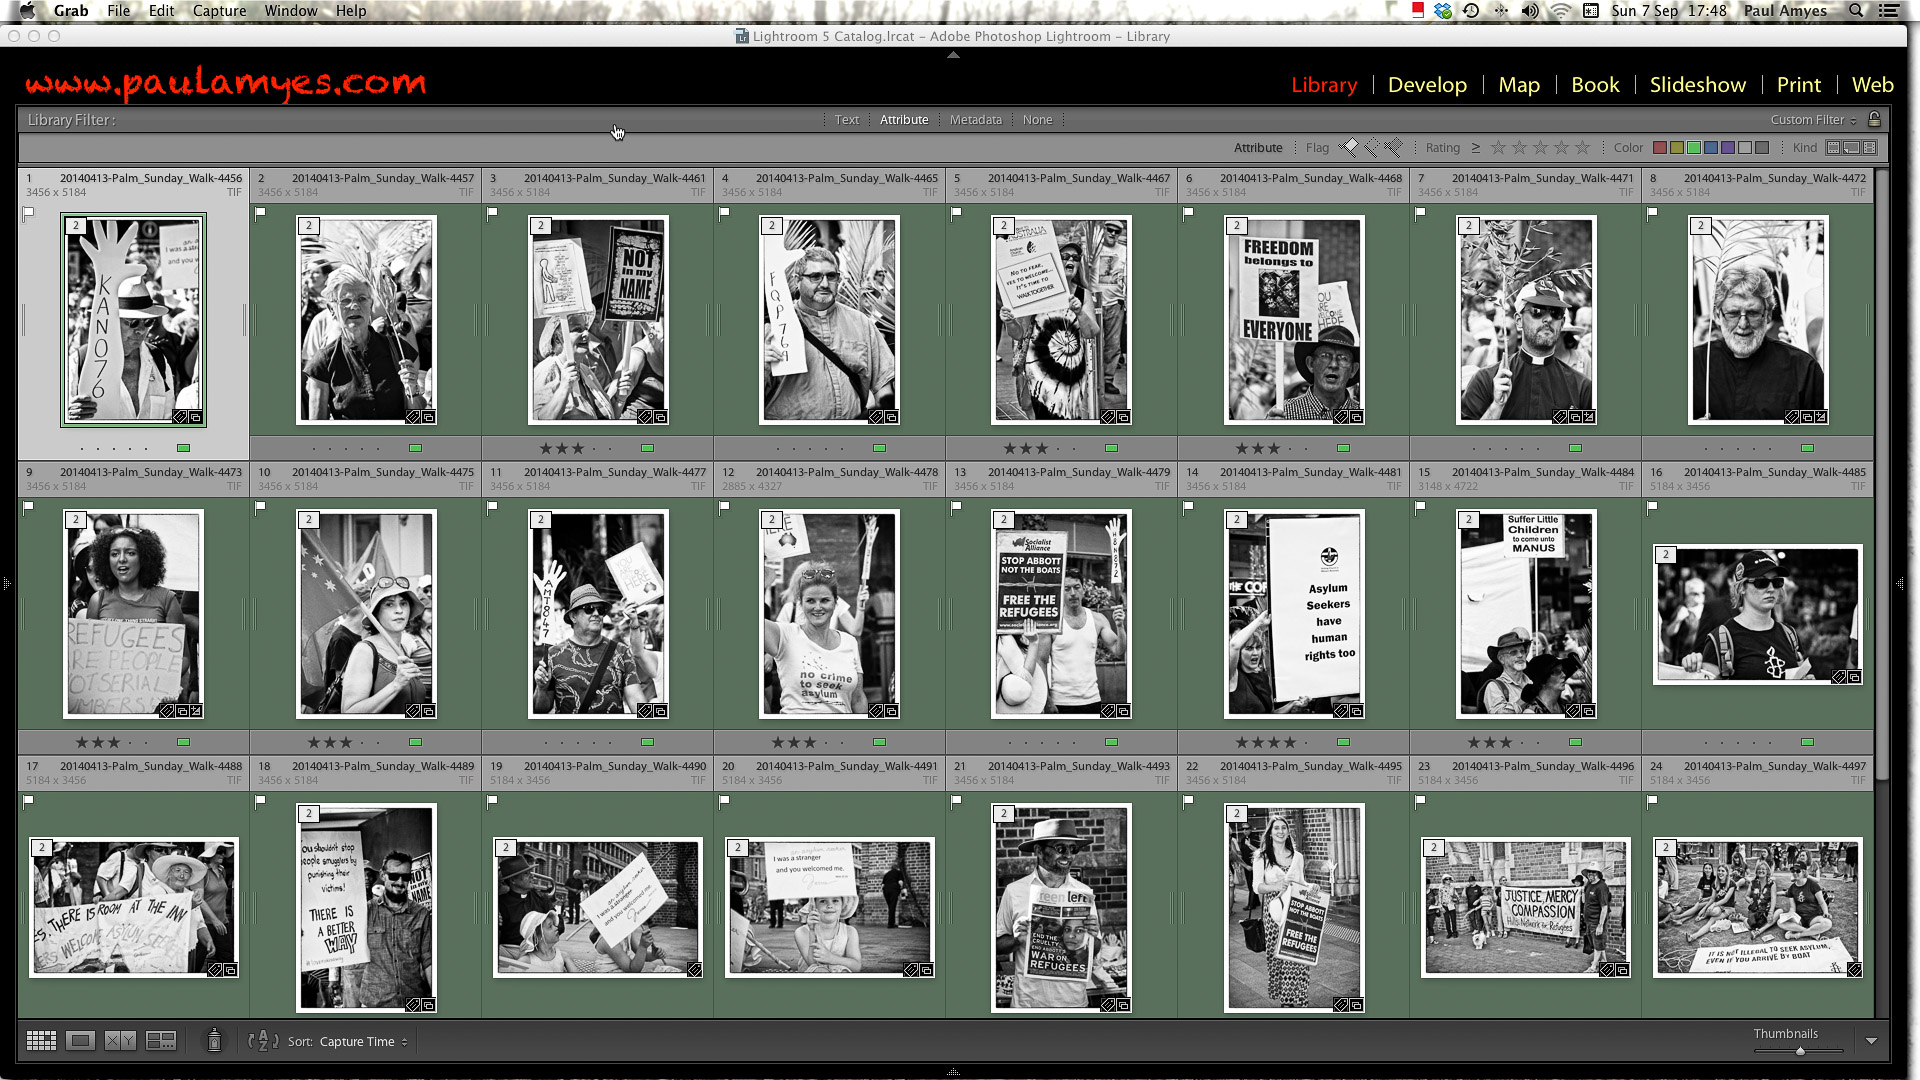Viewport: 1920px width, 1080px height.
Task: Open Compare view XY icon
Action: pos(120,1041)
